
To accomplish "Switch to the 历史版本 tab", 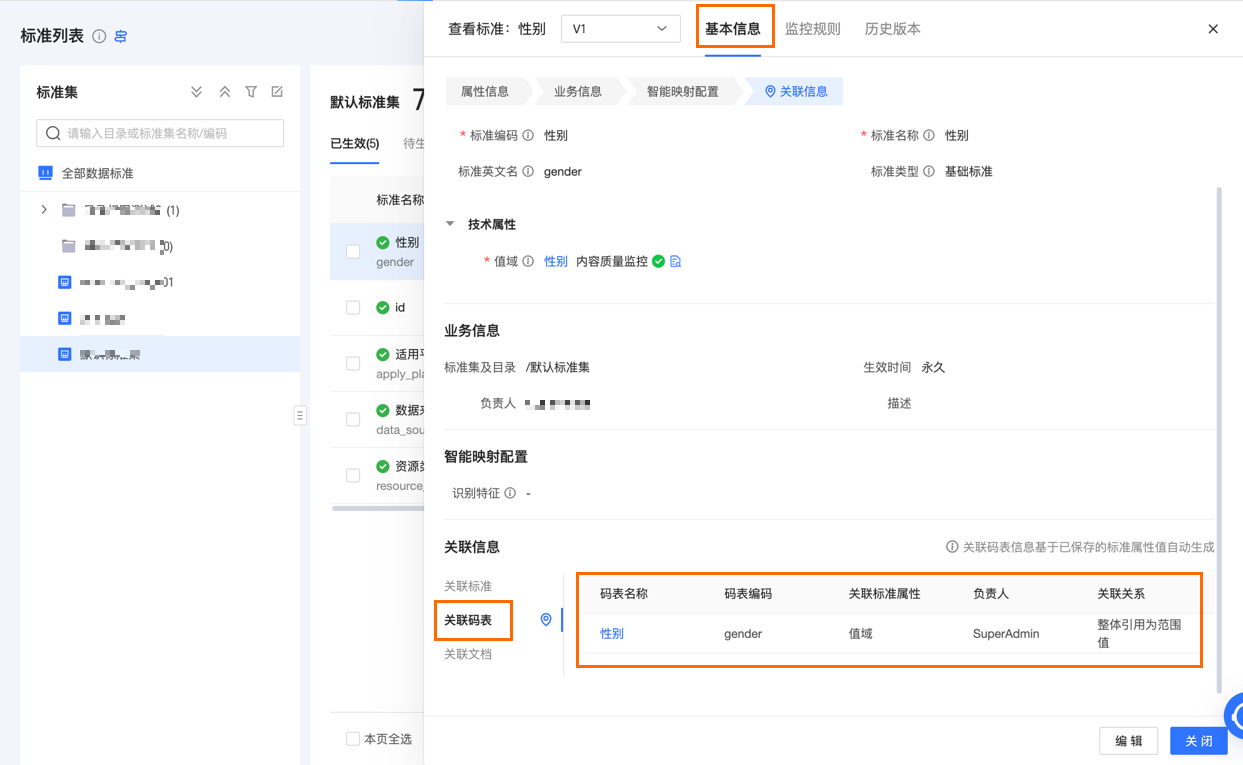I will [892, 29].
